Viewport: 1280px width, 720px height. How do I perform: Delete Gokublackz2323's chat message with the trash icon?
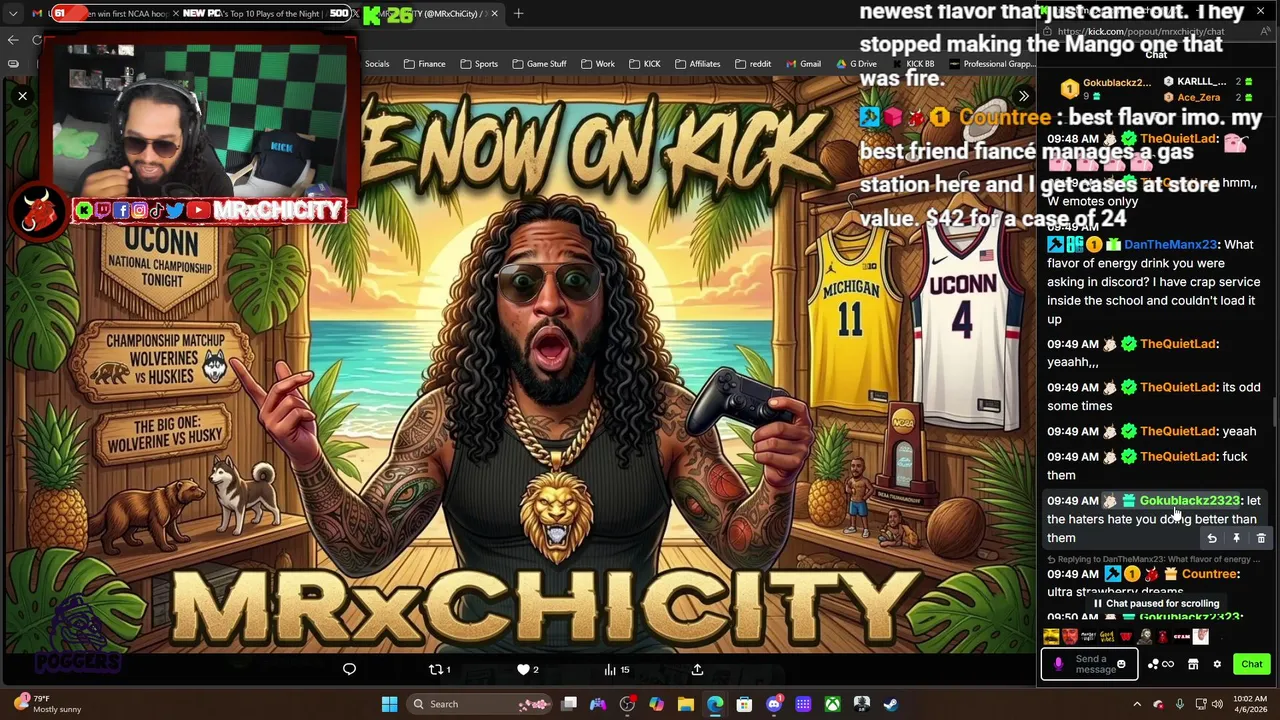point(1261,539)
